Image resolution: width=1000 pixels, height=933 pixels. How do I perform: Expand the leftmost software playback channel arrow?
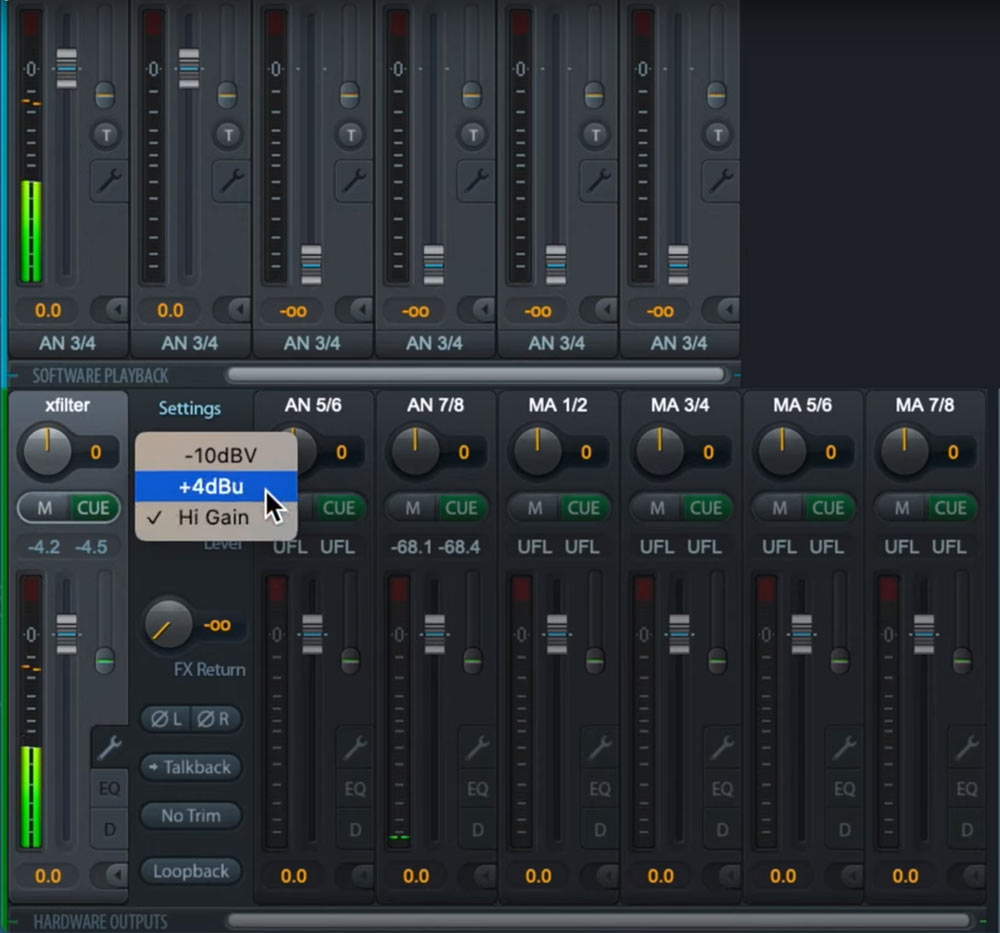(x=111, y=310)
